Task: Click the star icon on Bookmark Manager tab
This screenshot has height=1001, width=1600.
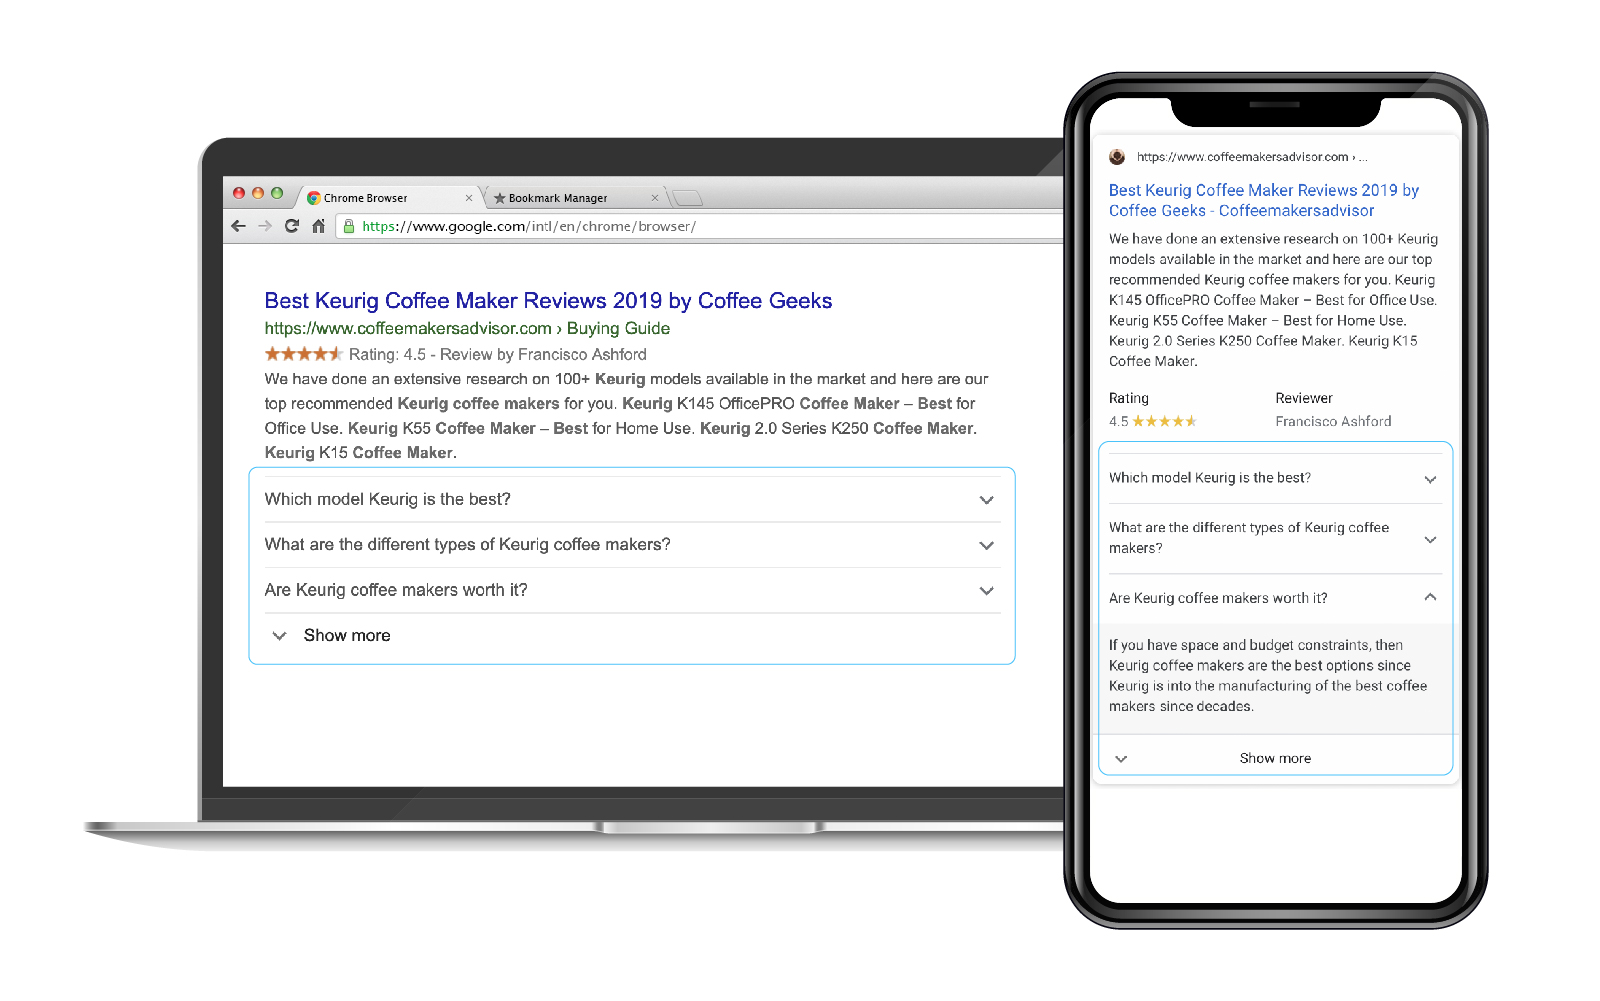Action: pos(500,198)
